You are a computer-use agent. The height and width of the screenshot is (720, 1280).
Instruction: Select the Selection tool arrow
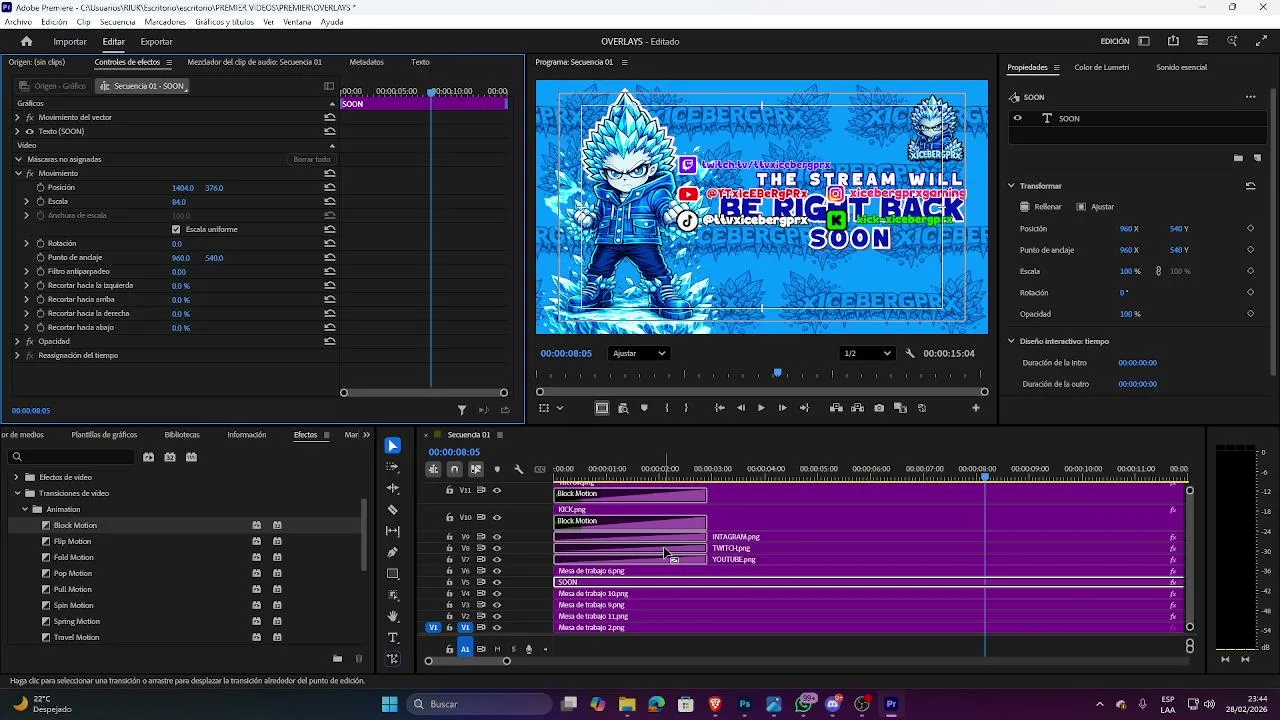(393, 446)
